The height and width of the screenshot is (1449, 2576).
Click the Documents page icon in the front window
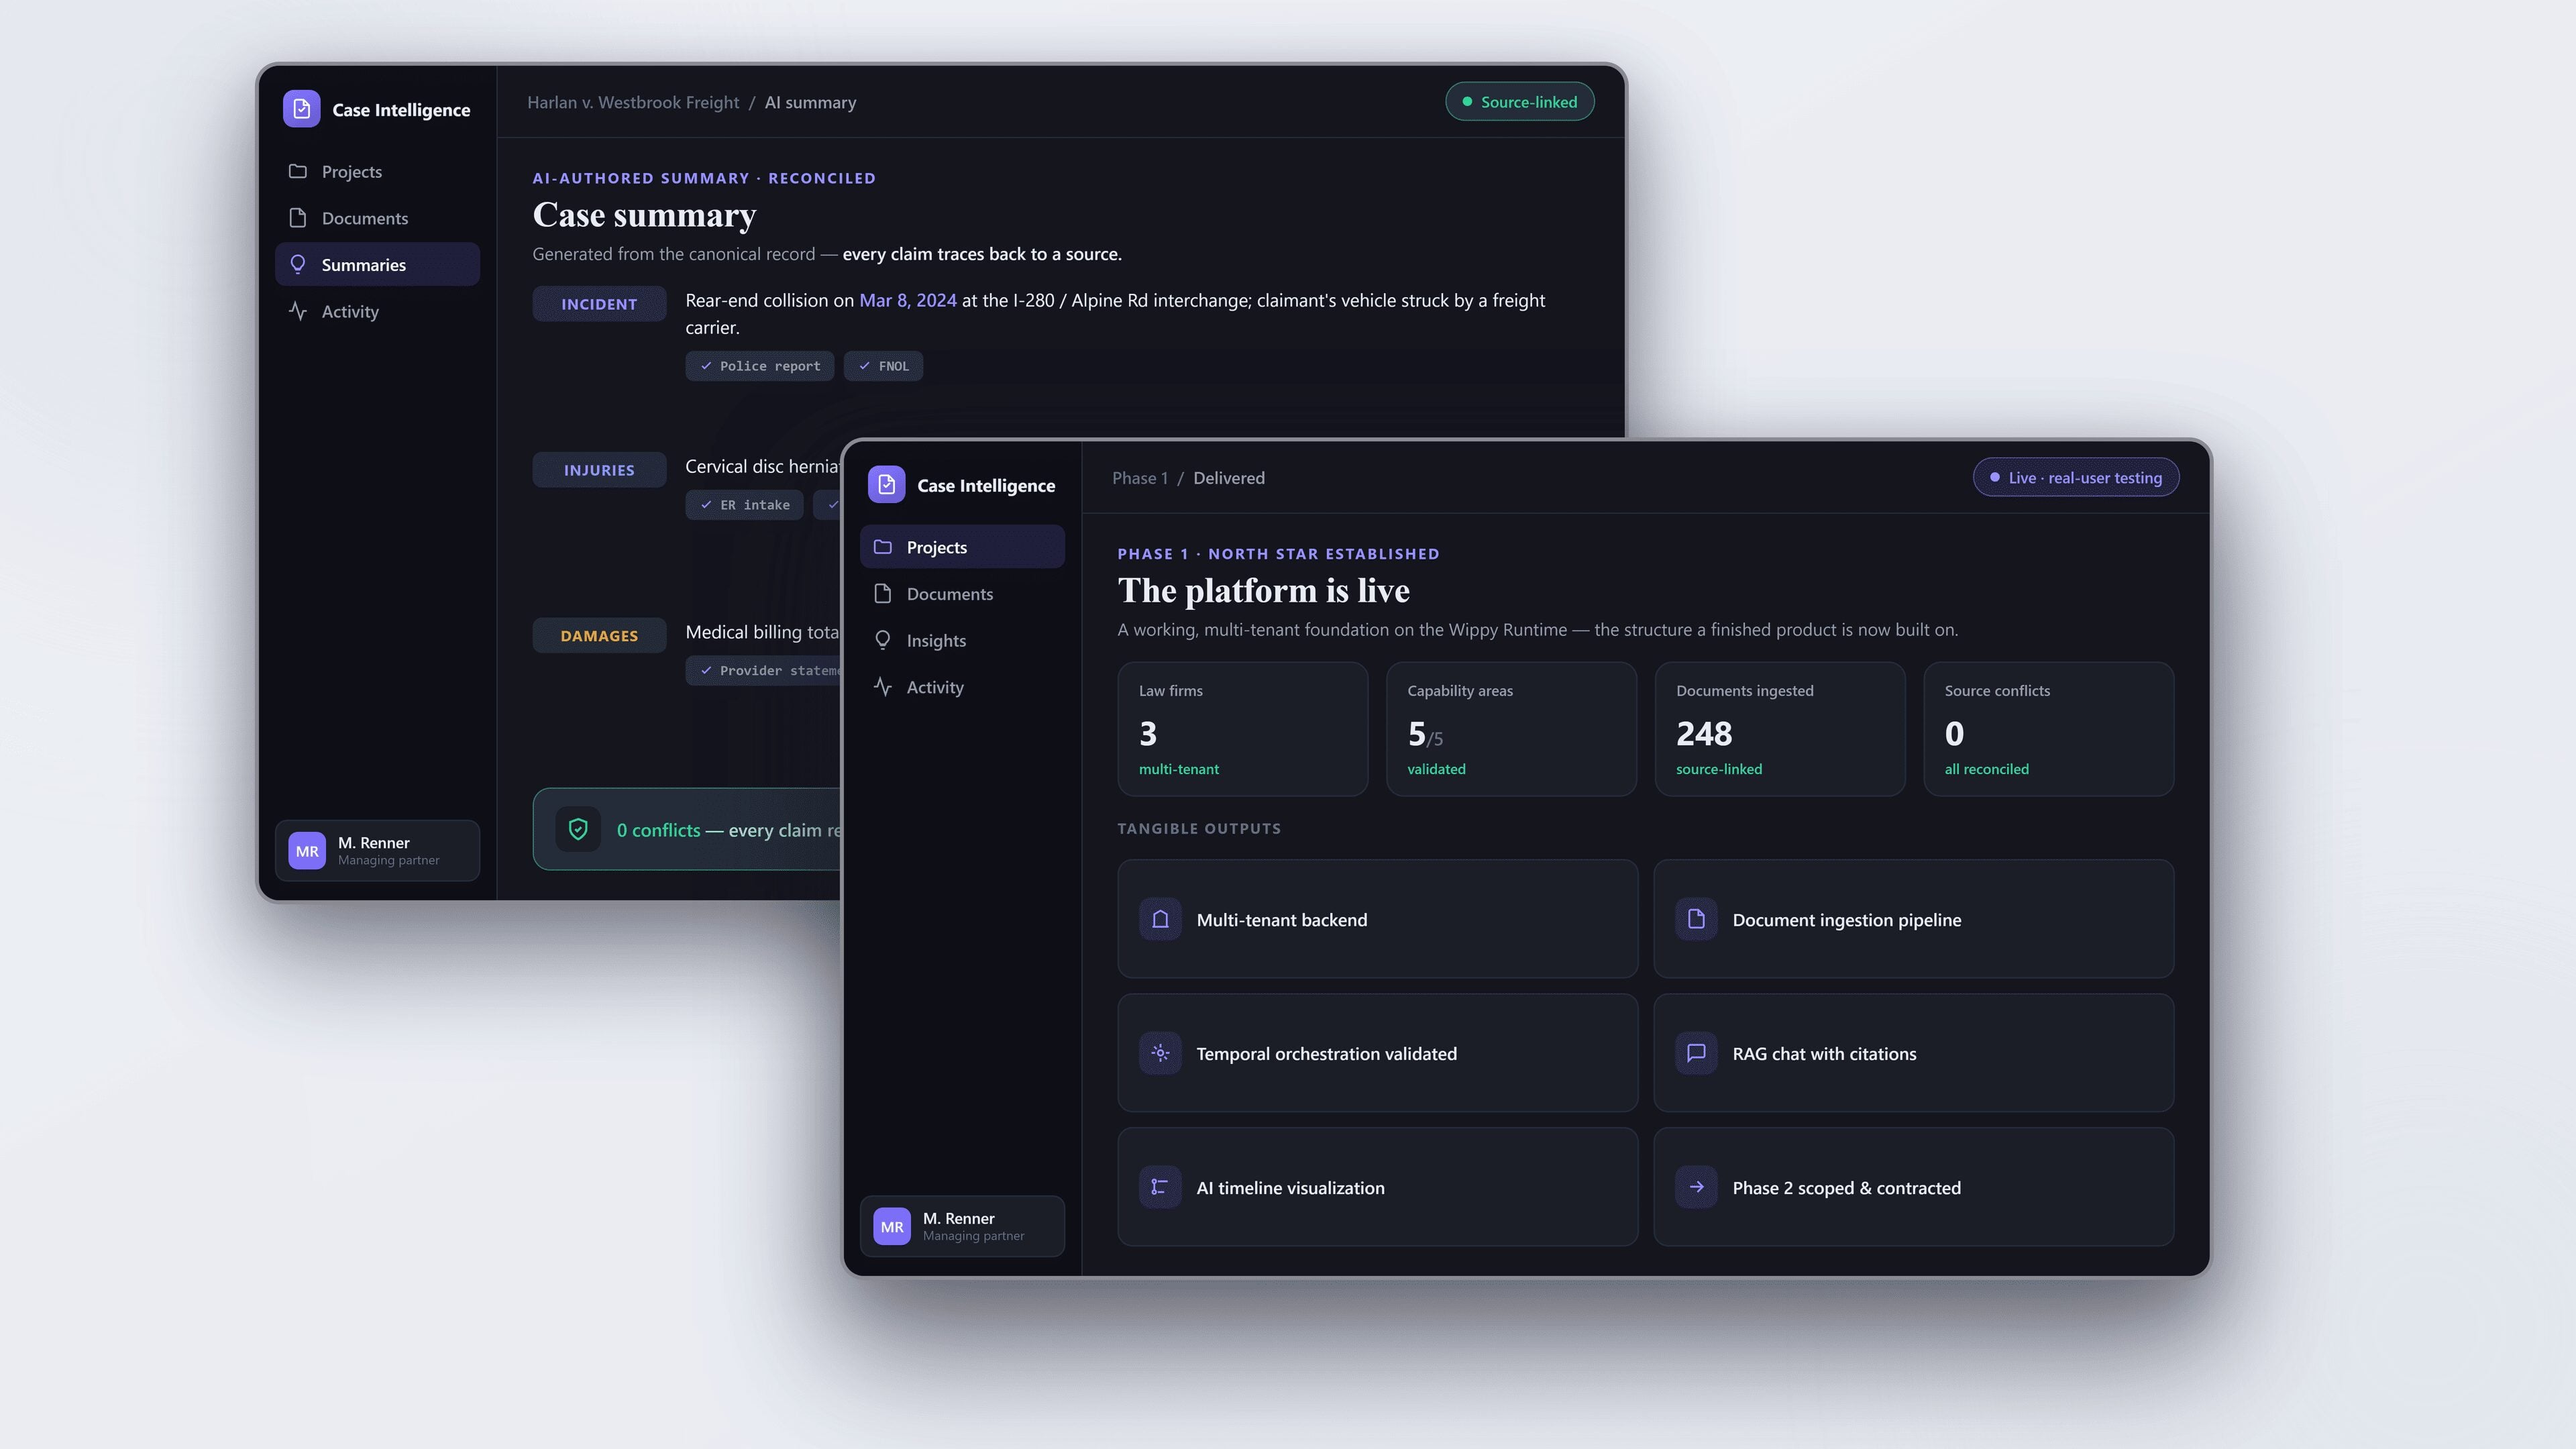(883, 594)
